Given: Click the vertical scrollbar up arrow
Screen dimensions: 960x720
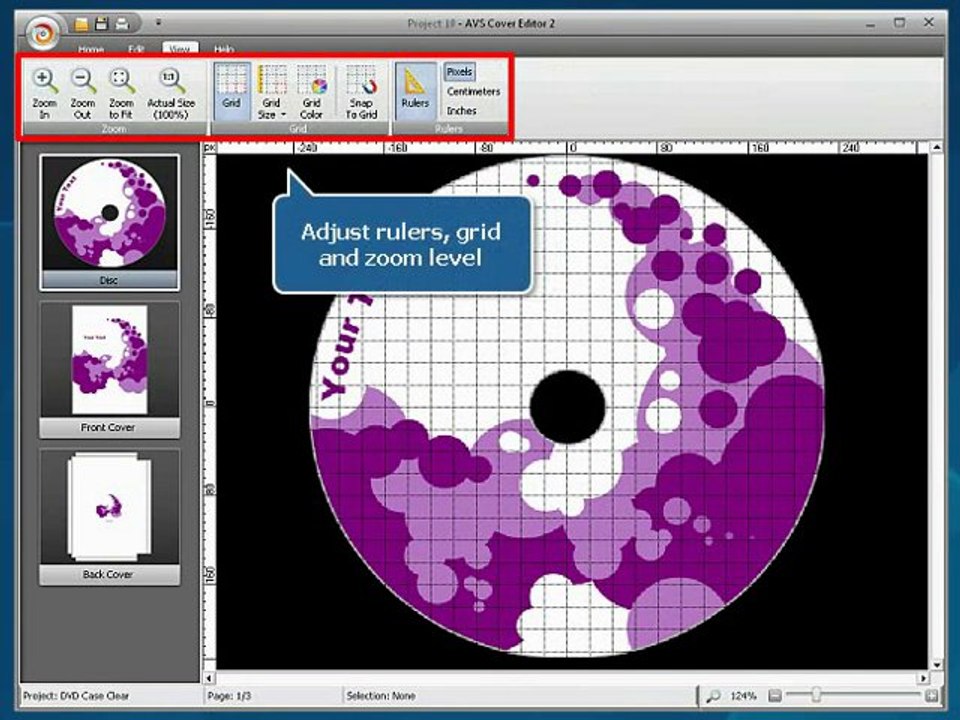Looking at the screenshot, I should 936,147.
